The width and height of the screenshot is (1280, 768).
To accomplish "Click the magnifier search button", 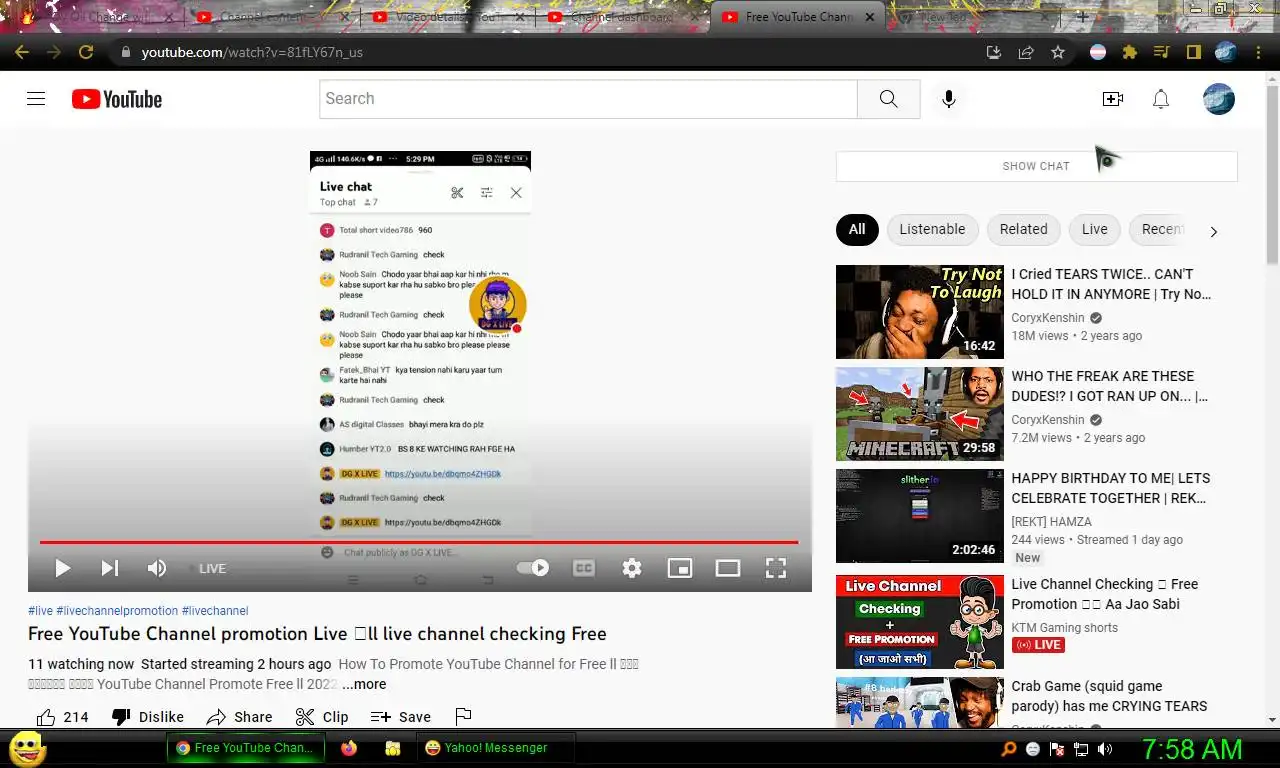I will click(x=888, y=99).
